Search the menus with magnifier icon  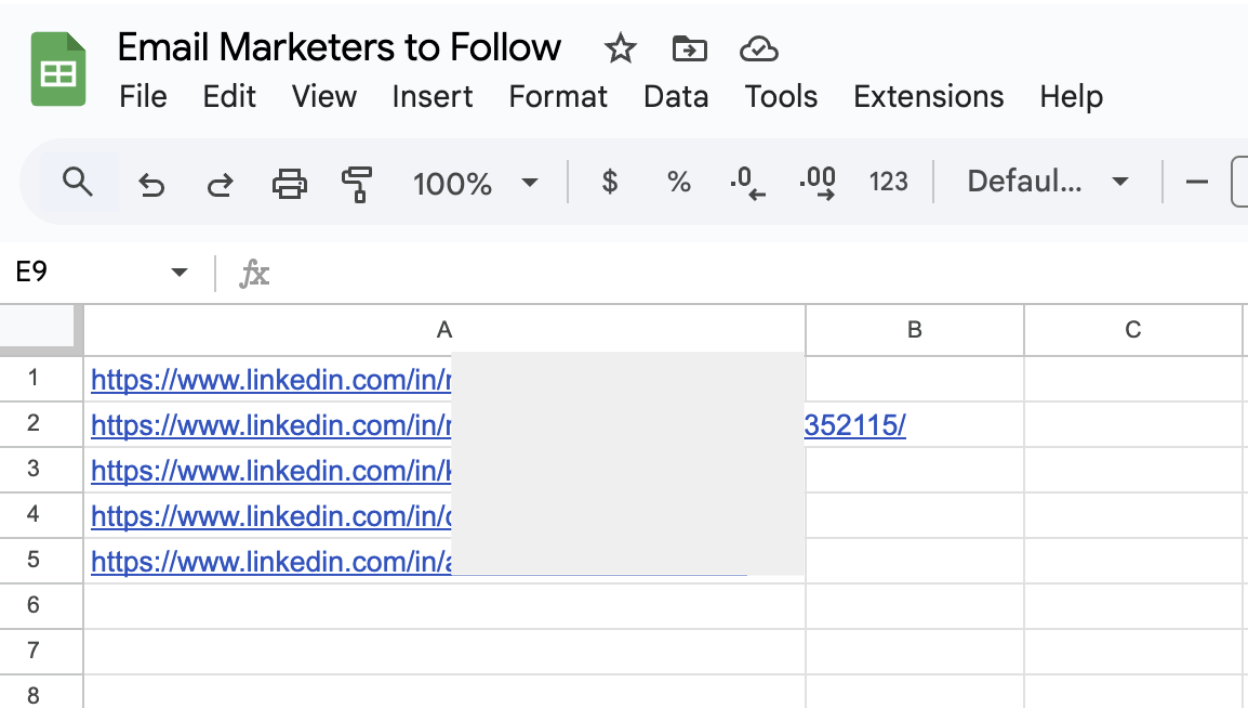(x=77, y=182)
